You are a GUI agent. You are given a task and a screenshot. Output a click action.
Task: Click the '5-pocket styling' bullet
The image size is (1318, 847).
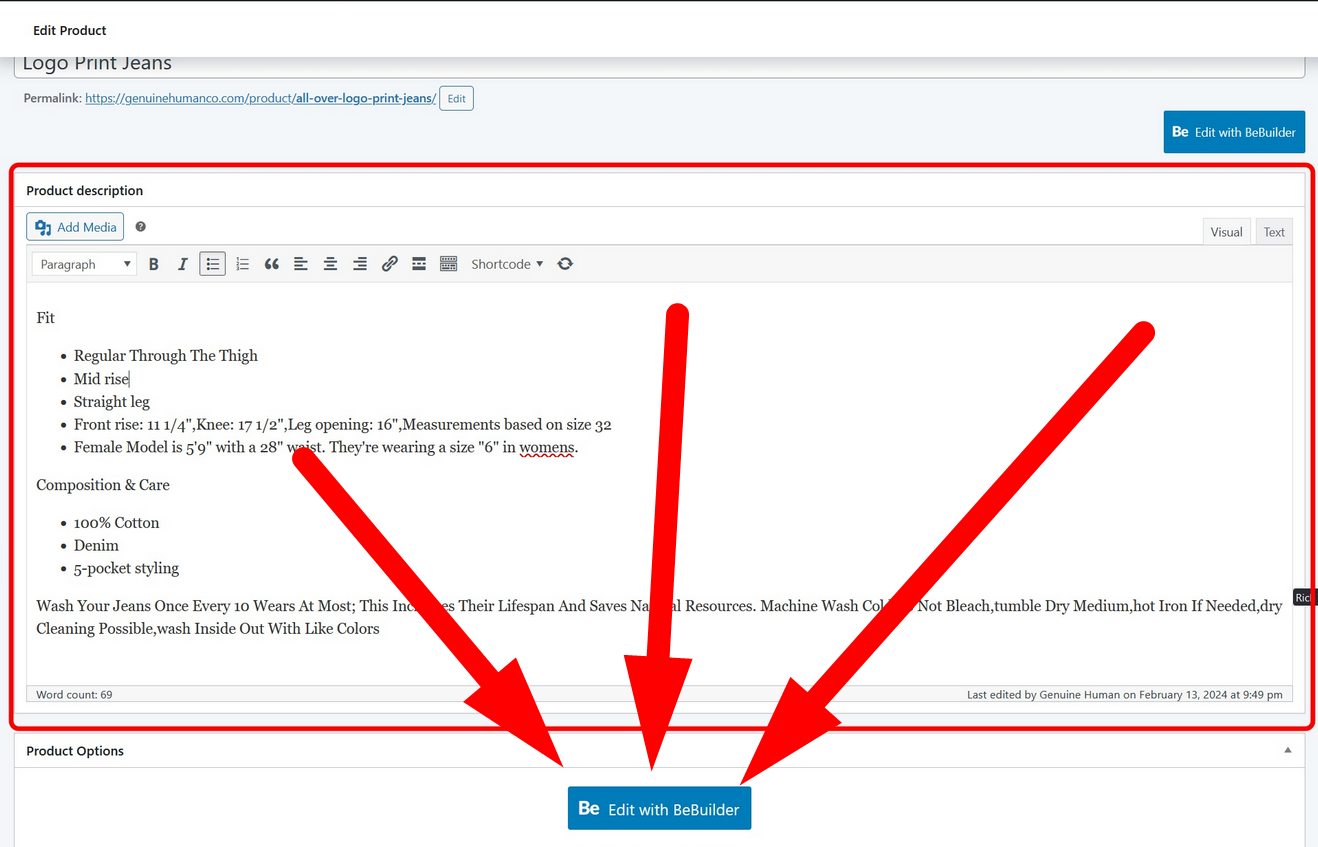coord(127,569)
